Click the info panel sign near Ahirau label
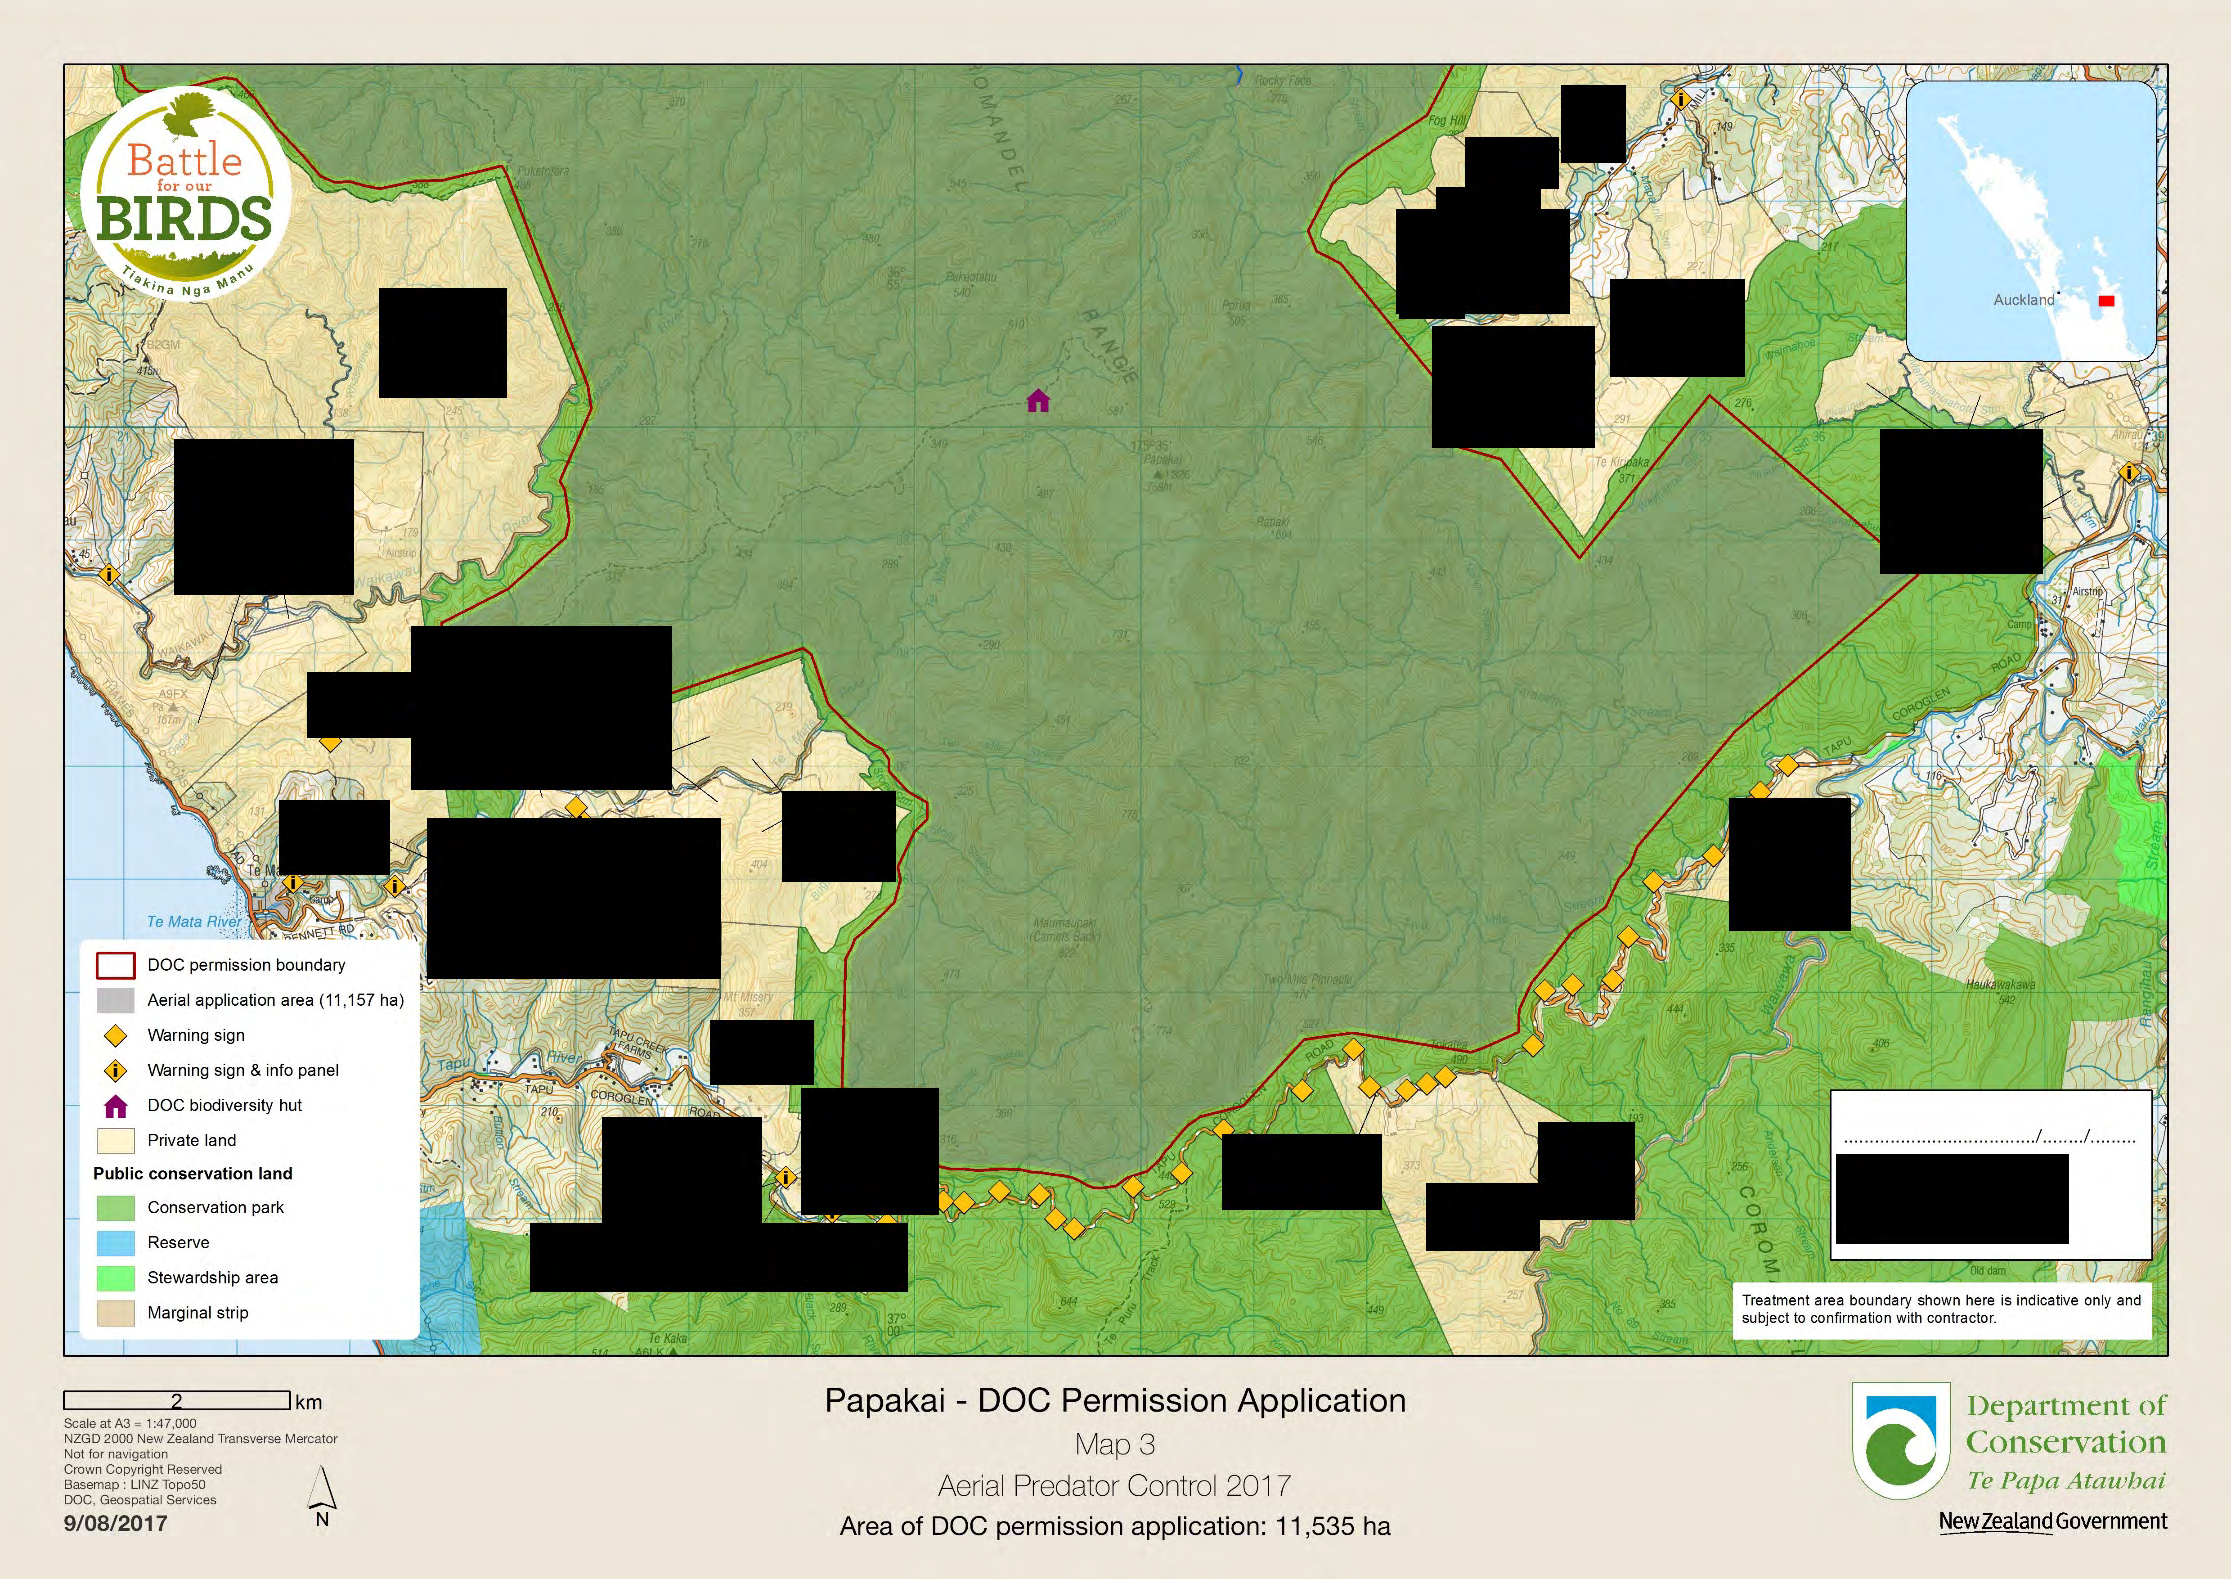 [x=2129, y=472]
